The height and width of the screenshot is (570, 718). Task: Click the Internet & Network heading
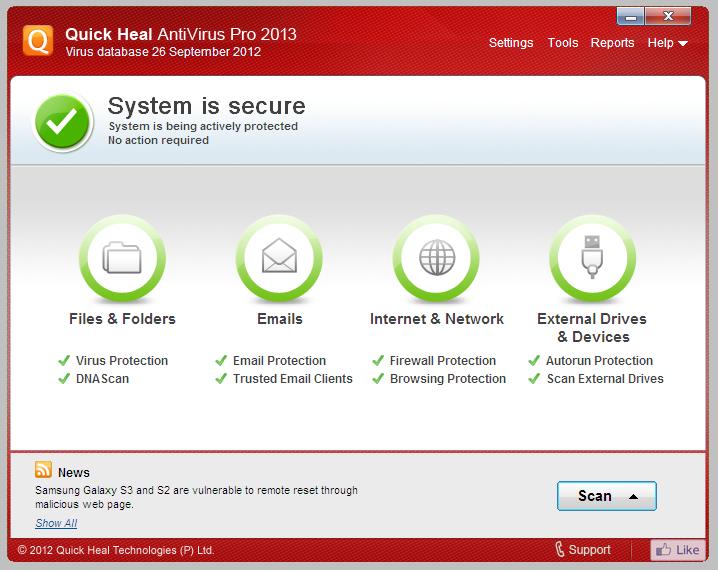[x=437, y=319]
